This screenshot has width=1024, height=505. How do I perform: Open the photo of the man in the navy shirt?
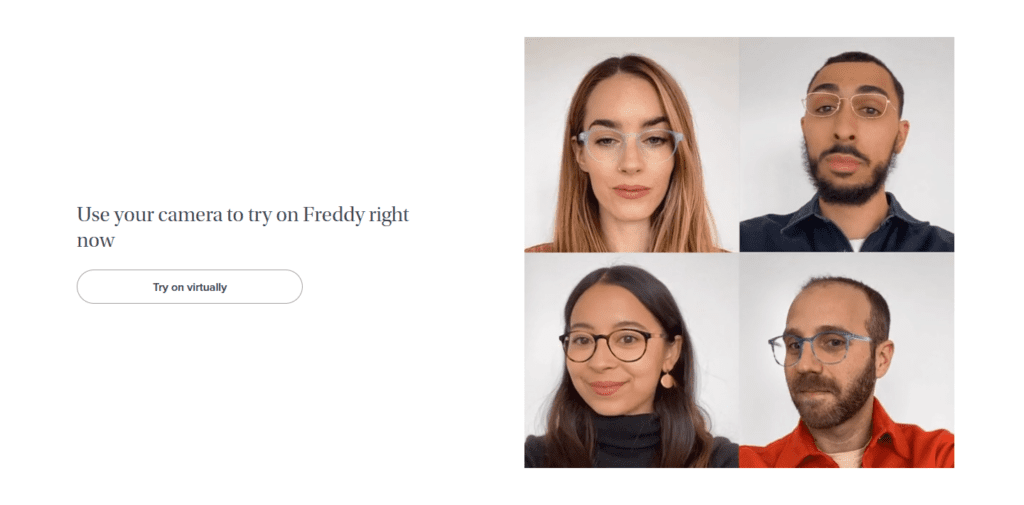(847, 144)
